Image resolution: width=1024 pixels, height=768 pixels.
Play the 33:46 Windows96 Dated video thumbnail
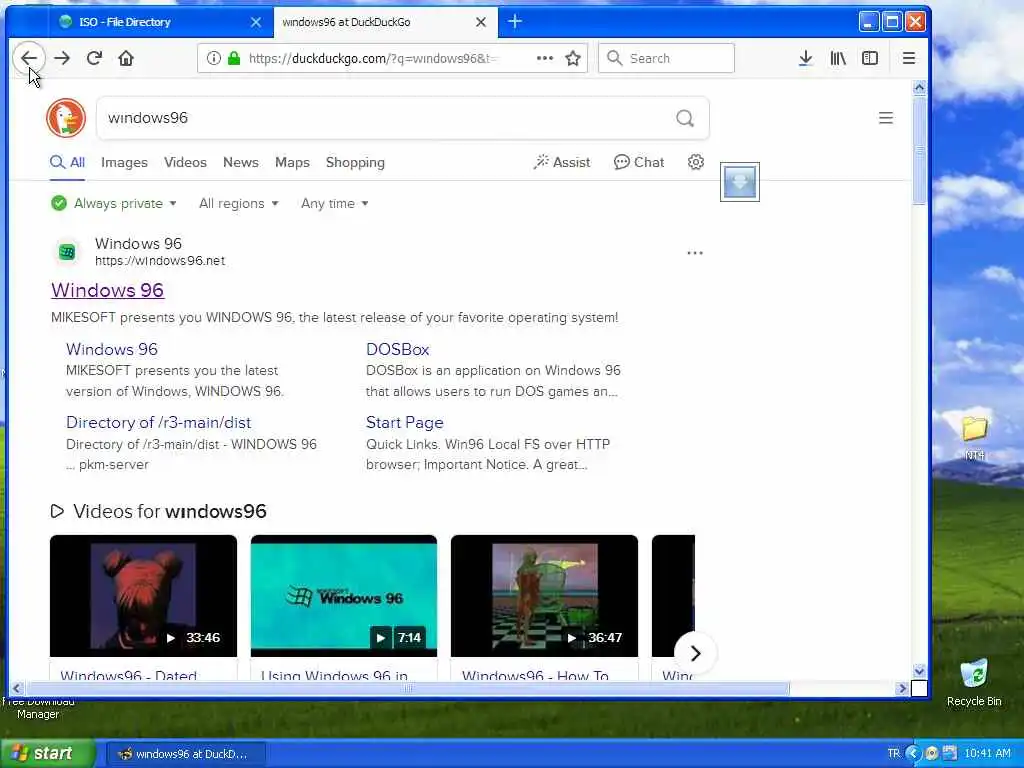coord(143,596)
